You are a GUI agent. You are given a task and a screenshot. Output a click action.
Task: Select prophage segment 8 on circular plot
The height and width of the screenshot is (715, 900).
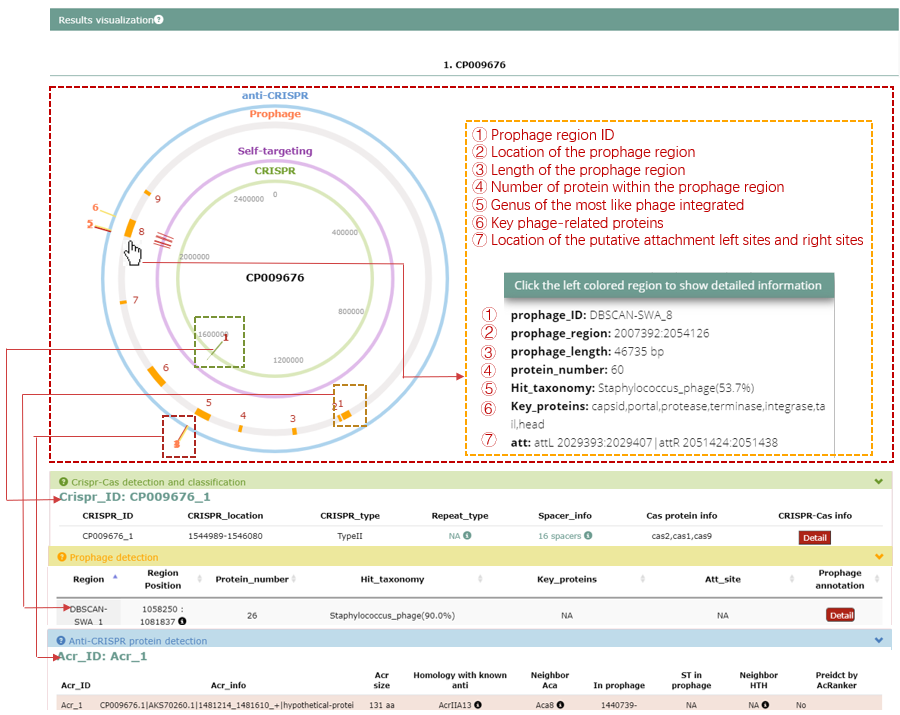point(129,227)
